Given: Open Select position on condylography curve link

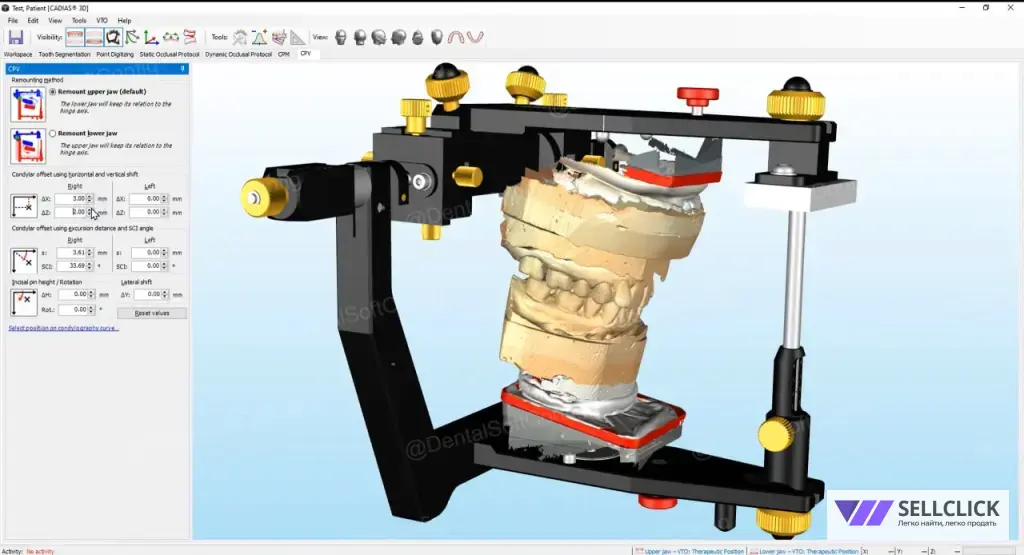Looking at the screenshot, I should click(63, 327).
